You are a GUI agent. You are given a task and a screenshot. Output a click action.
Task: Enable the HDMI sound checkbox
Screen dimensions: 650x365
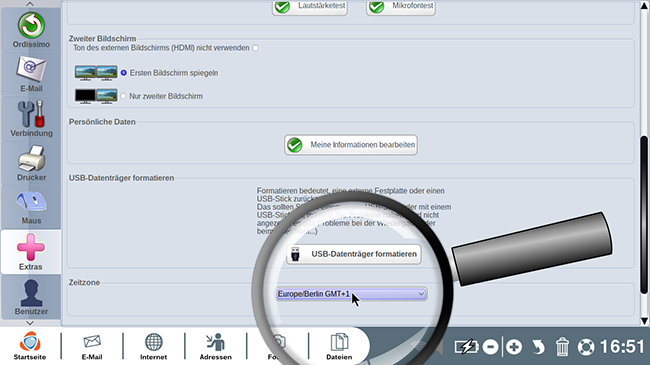click(255, 48)
